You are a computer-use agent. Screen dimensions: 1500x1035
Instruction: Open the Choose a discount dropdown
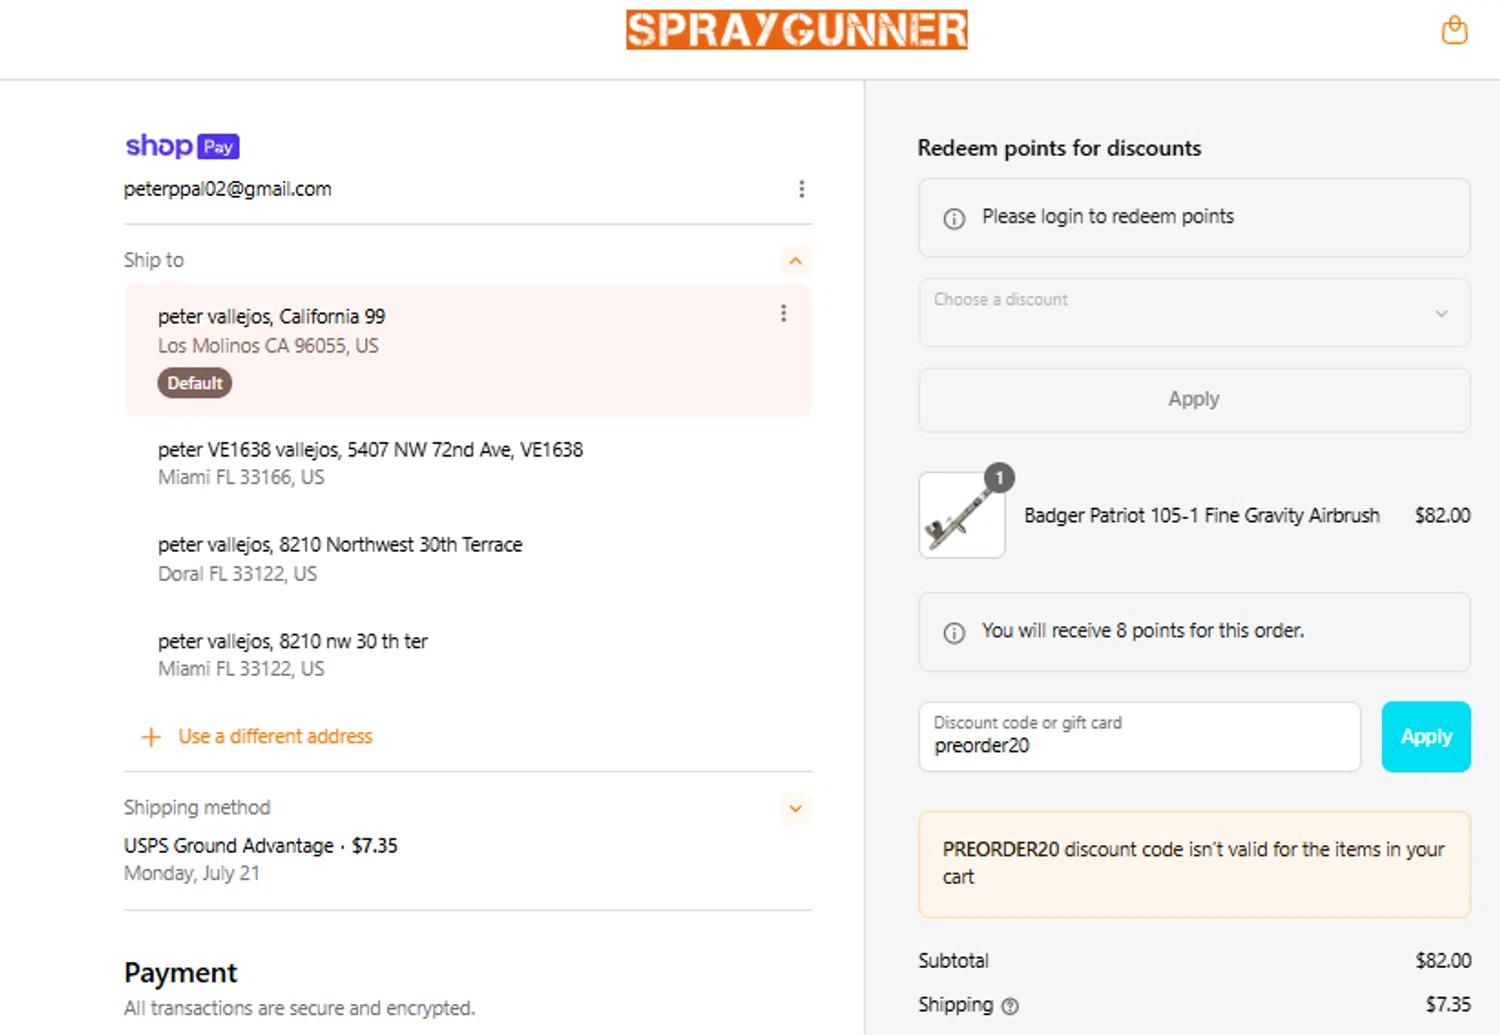[1194, 313]
